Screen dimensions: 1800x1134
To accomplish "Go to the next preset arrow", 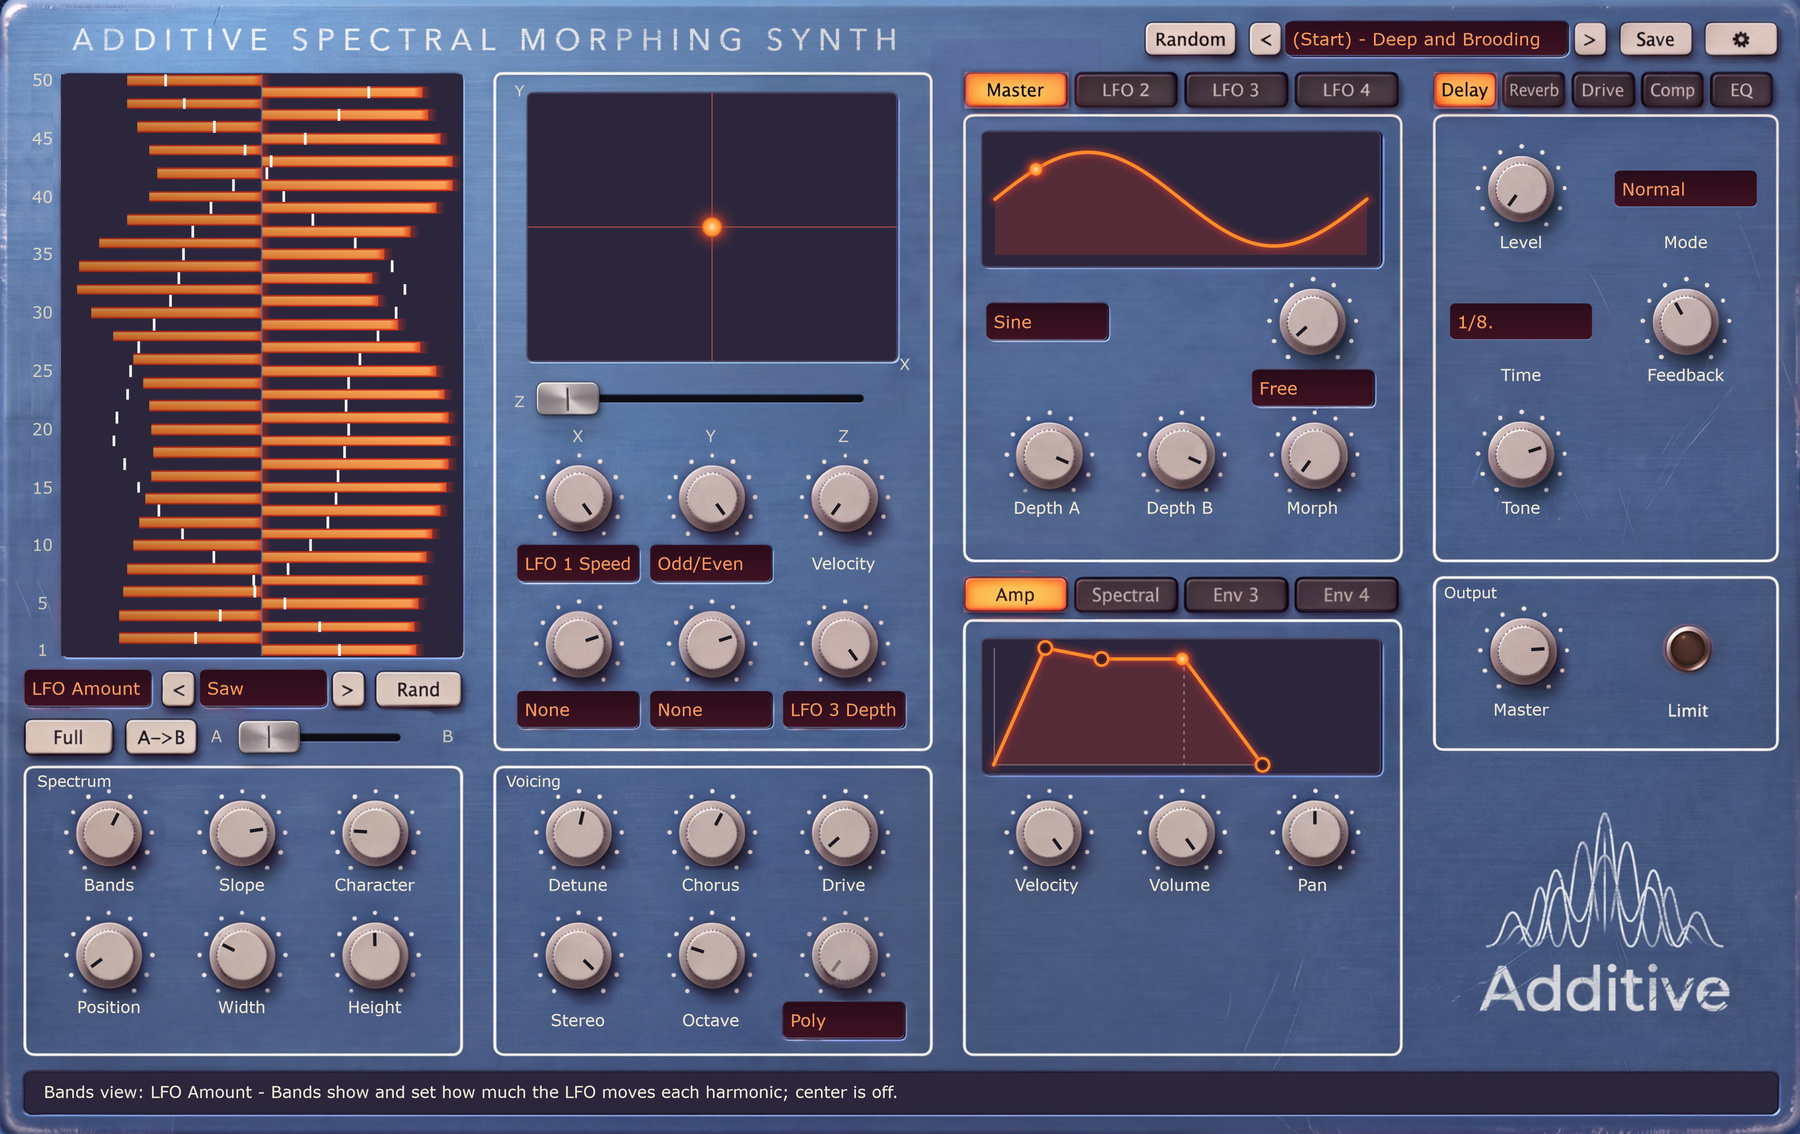I will [x=1589, y=39].
